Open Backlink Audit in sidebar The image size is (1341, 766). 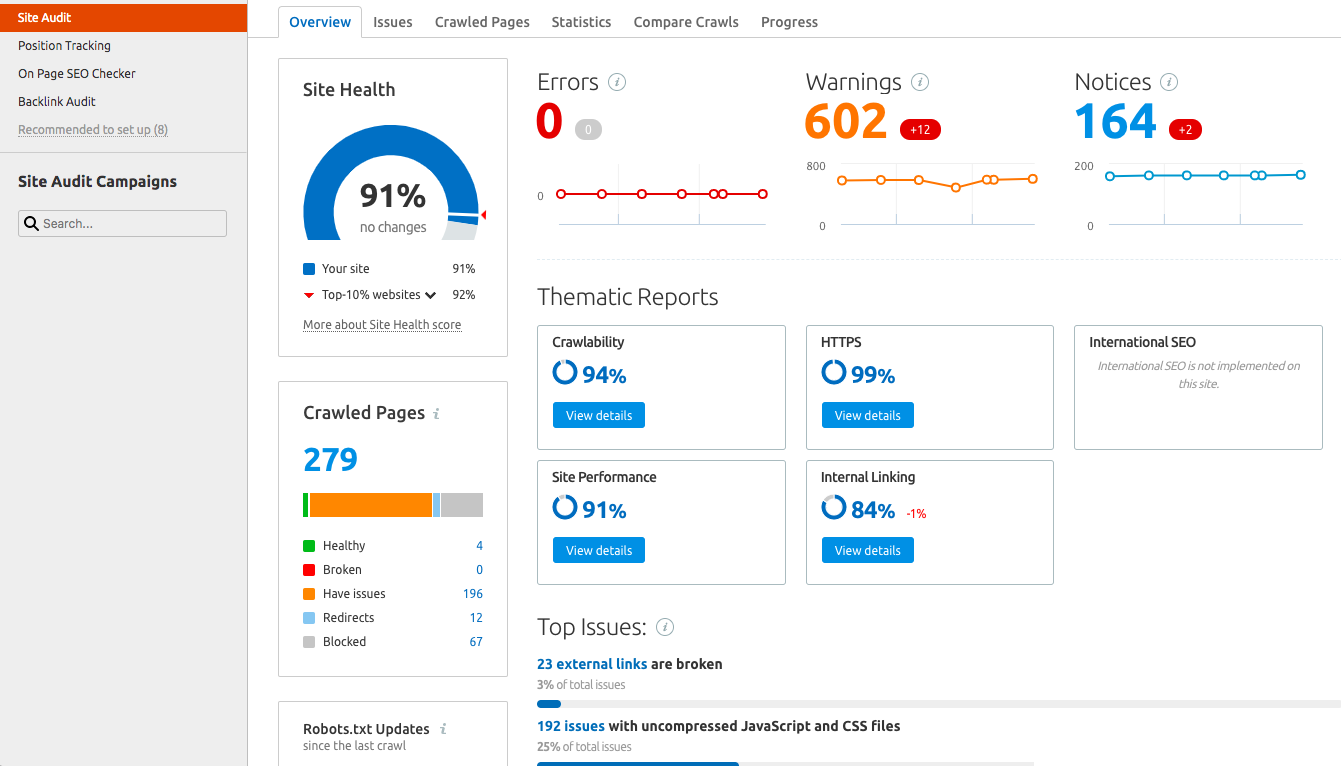click(x=57, y=102)
